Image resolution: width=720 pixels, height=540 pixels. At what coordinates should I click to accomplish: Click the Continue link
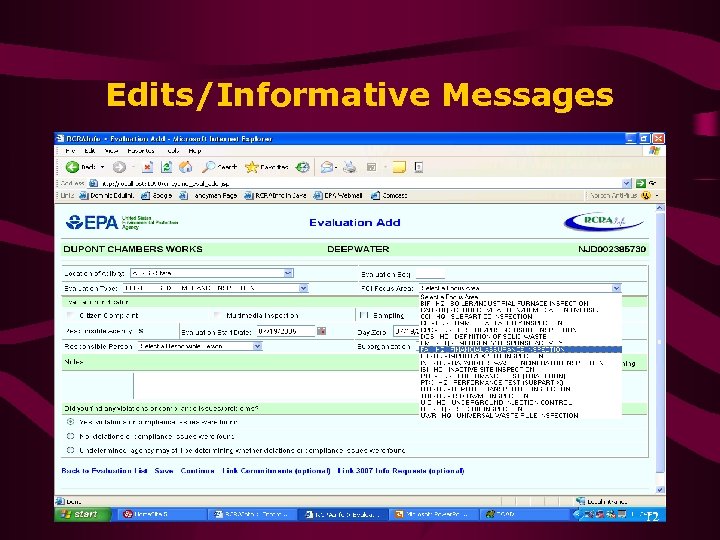point(197,471)
